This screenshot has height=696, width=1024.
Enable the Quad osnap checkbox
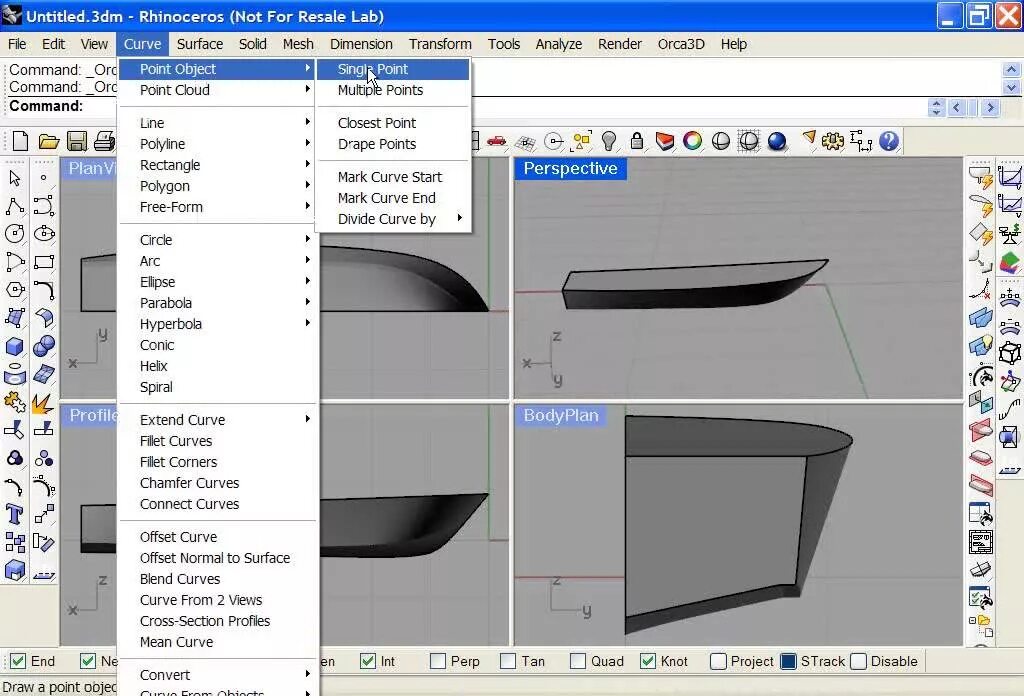coord(577,661)
